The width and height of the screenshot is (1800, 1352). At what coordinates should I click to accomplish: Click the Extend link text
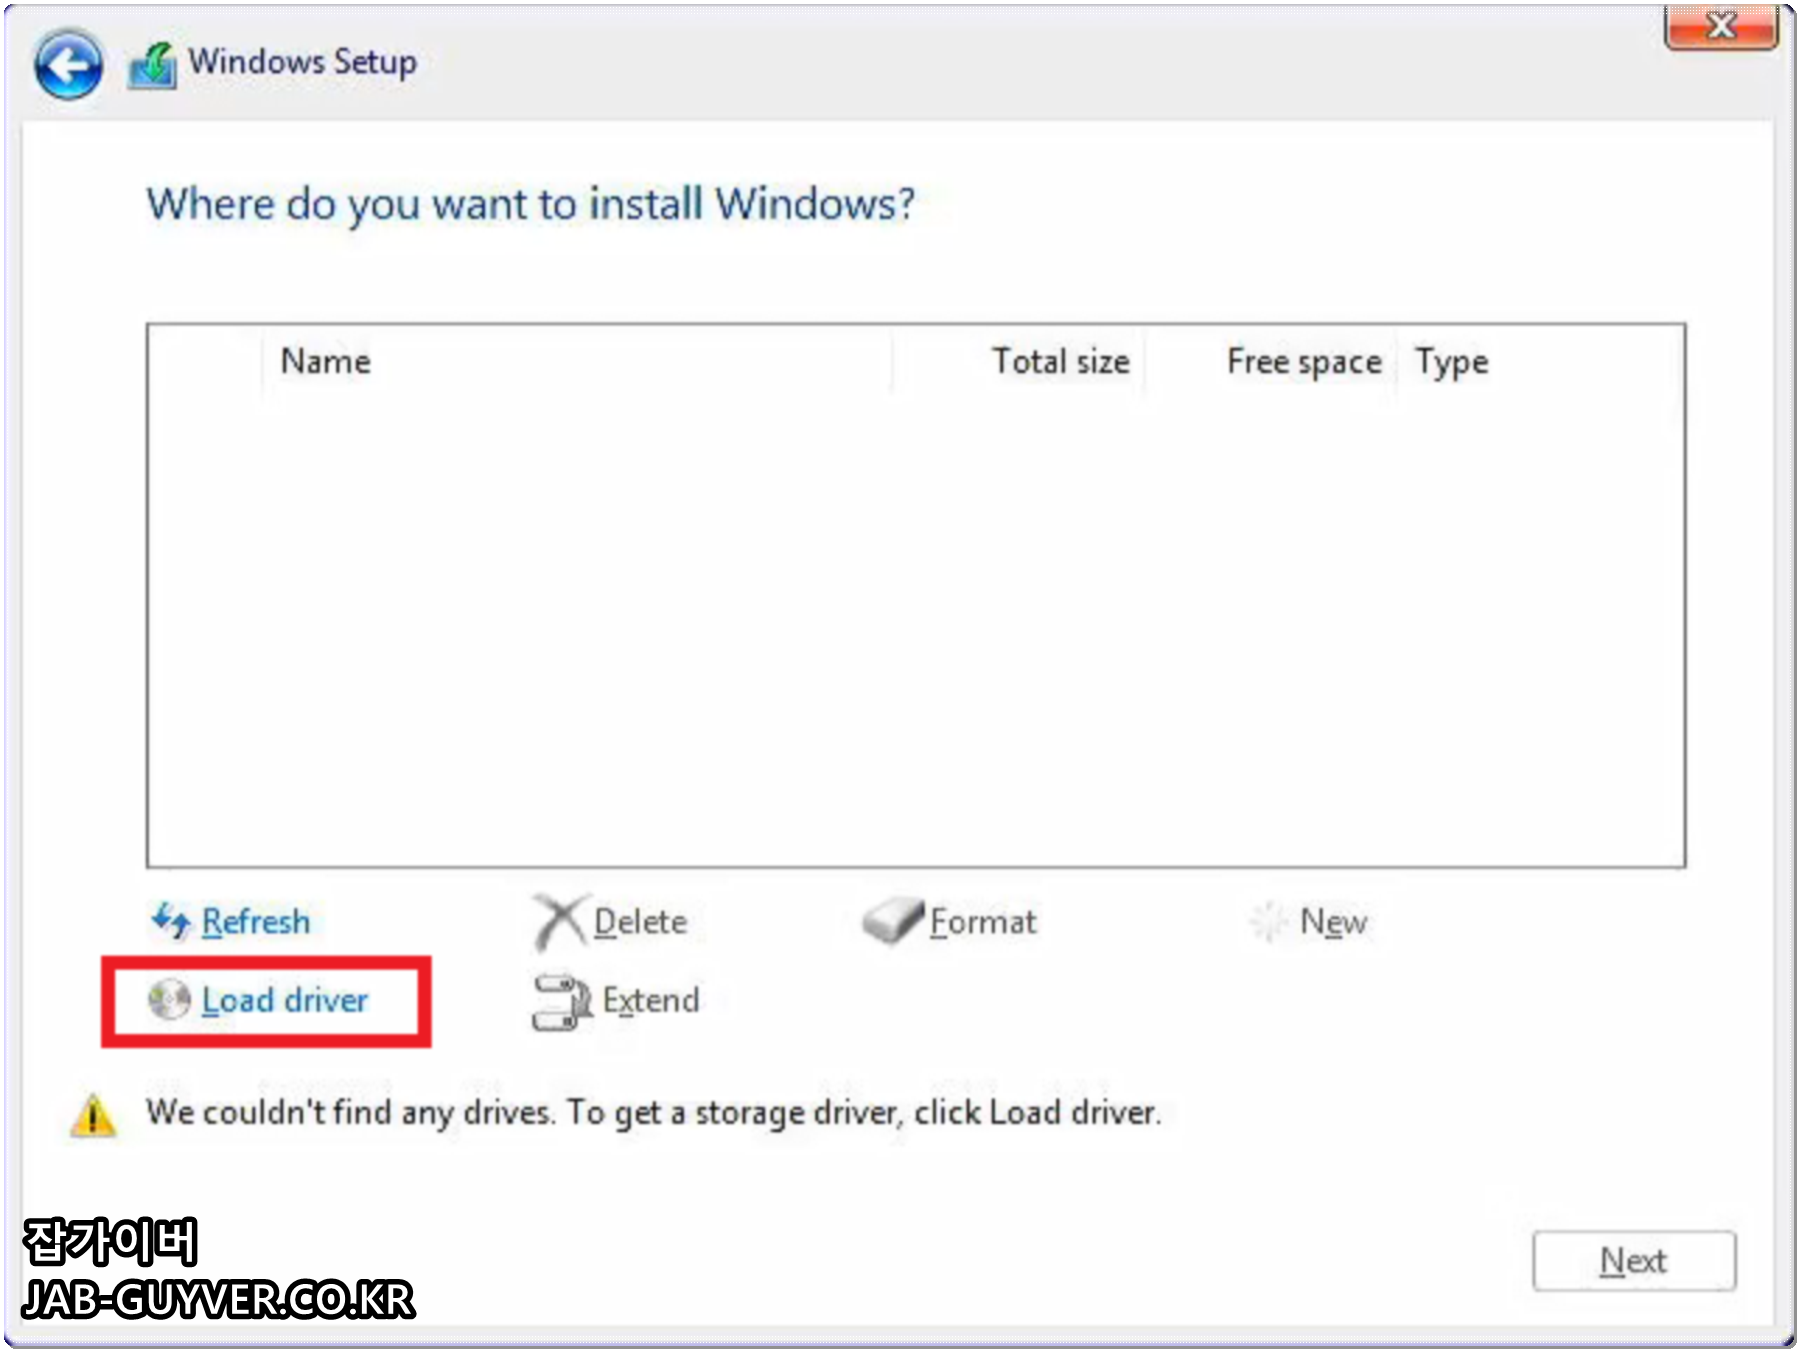pyautogui.click(x=651, y=1000)
